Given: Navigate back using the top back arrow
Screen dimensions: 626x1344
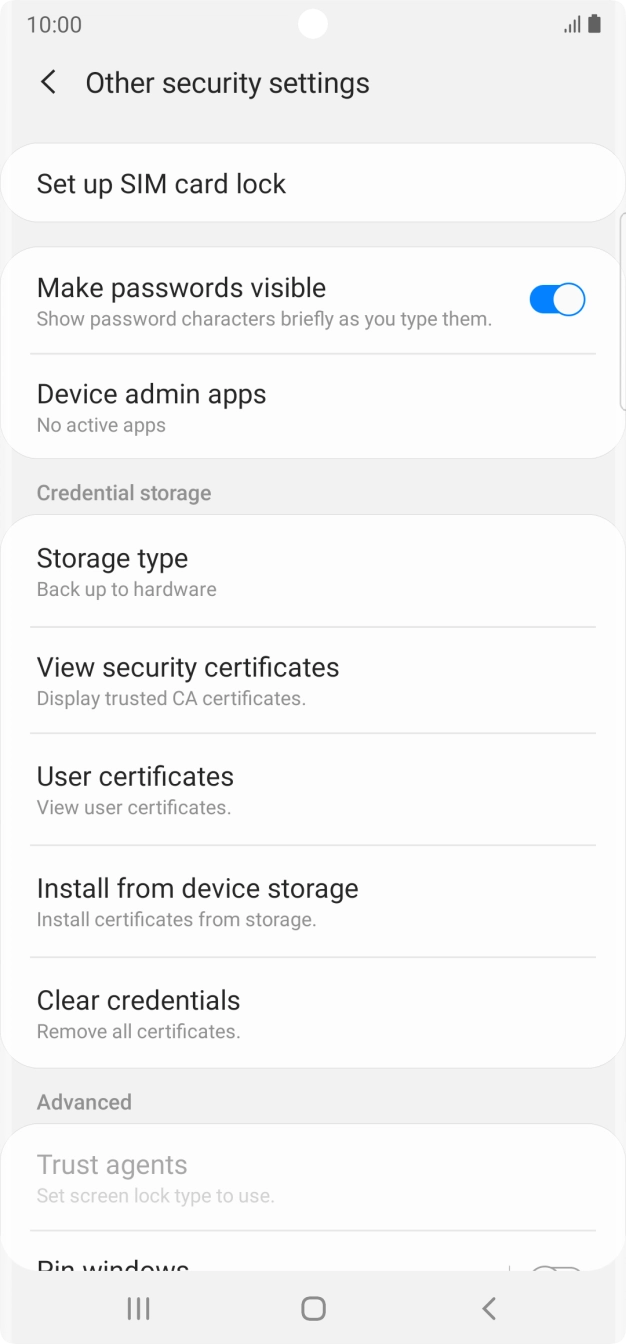Looking at the screenshot, I should point(48,82).
